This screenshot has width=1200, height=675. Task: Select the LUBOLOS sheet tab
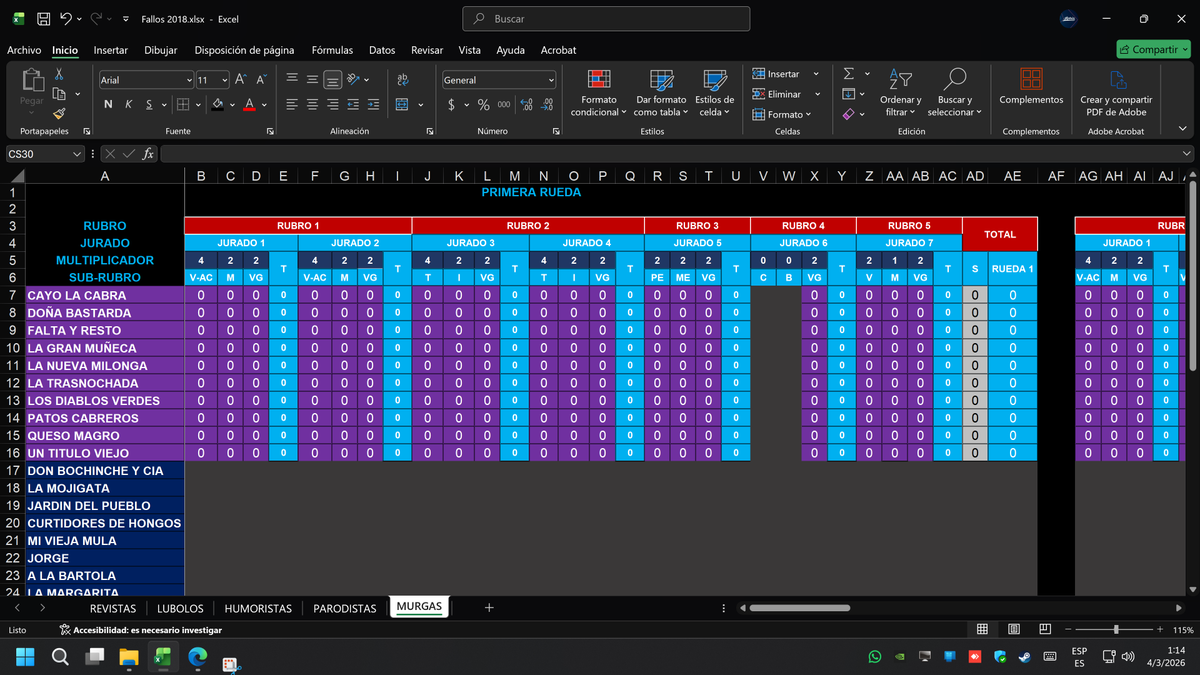pos(180,608)
